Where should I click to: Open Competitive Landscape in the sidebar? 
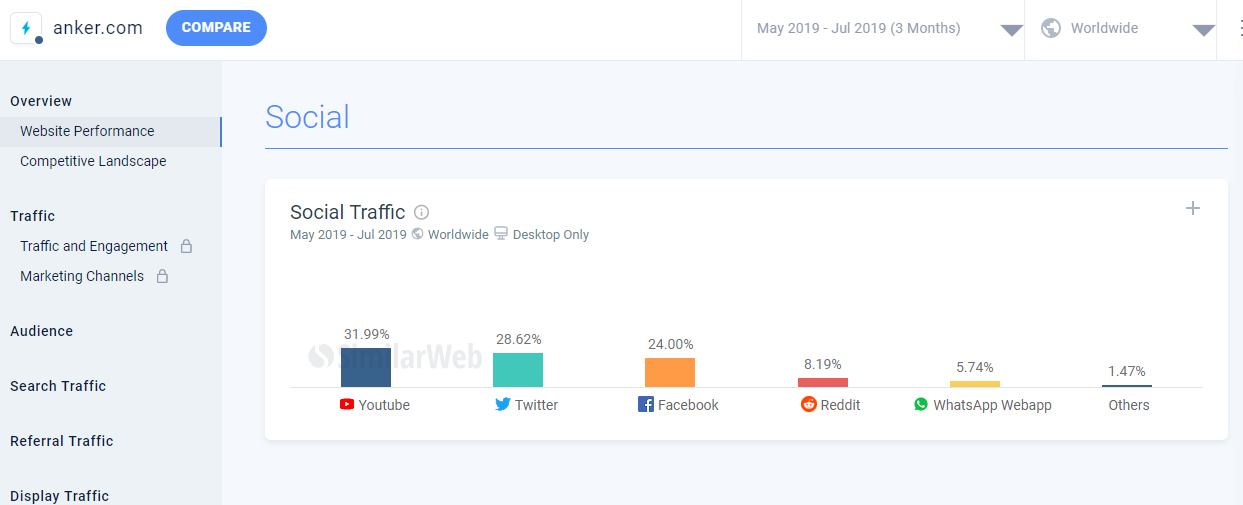93,161
